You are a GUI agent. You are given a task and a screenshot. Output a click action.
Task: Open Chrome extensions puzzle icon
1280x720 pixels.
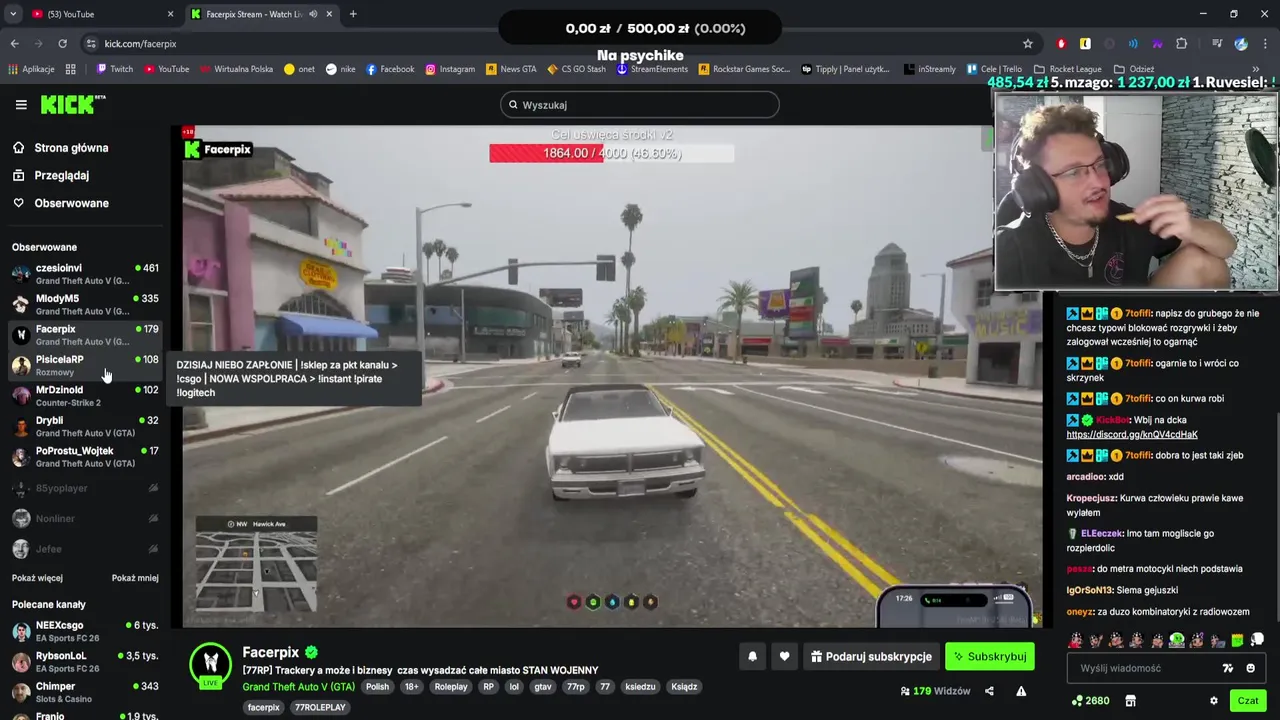(1181, 44)
